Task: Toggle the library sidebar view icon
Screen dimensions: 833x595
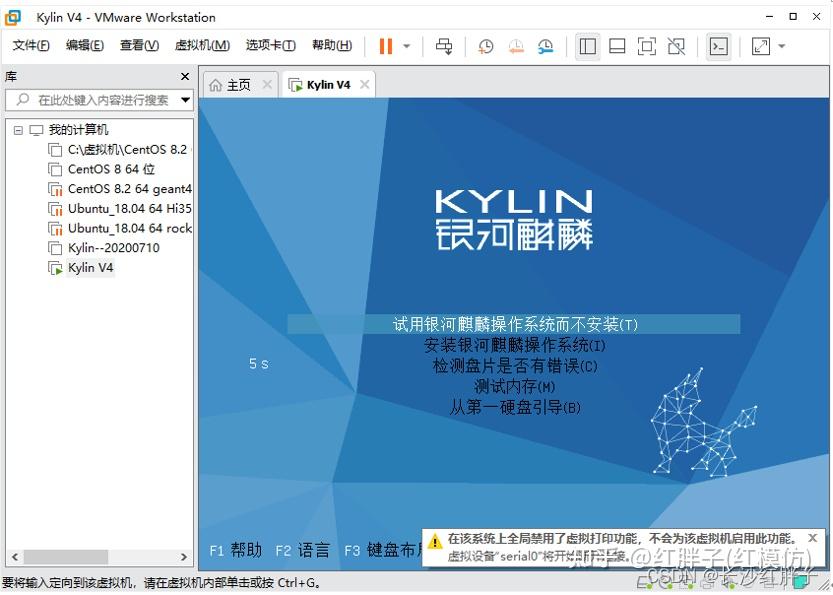Action: coord(587,46)
